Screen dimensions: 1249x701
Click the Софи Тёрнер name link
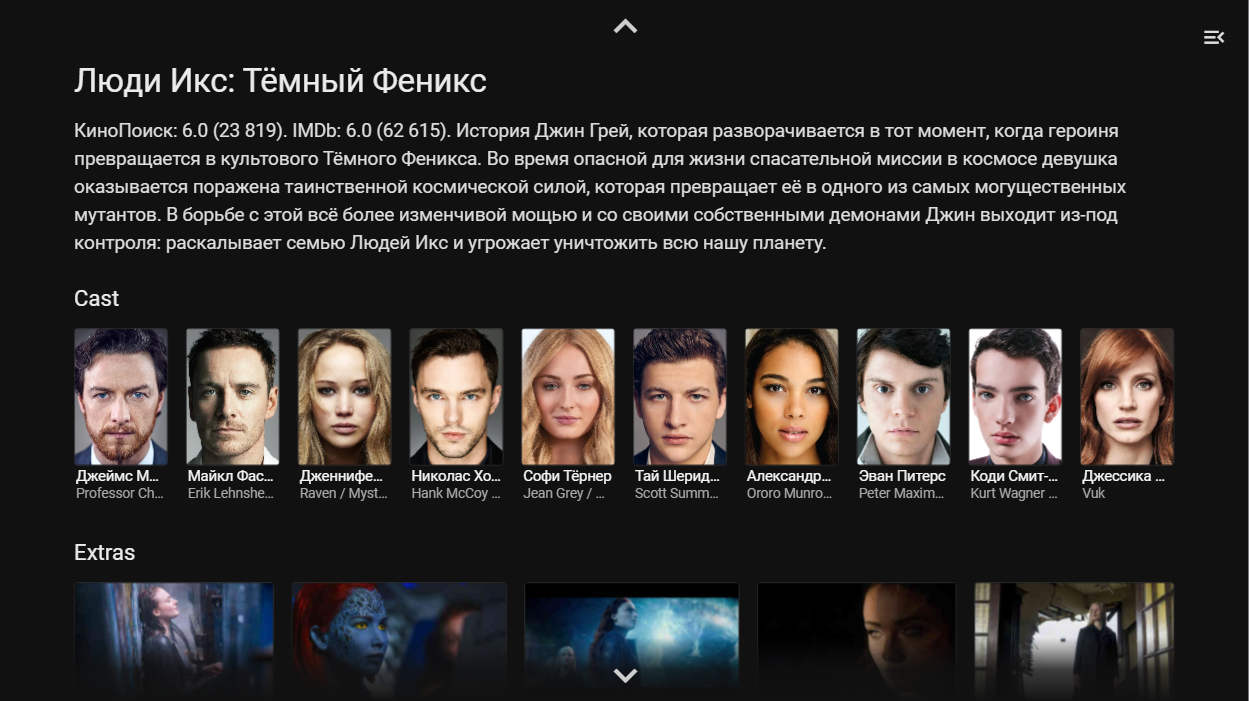coord(567,476)
